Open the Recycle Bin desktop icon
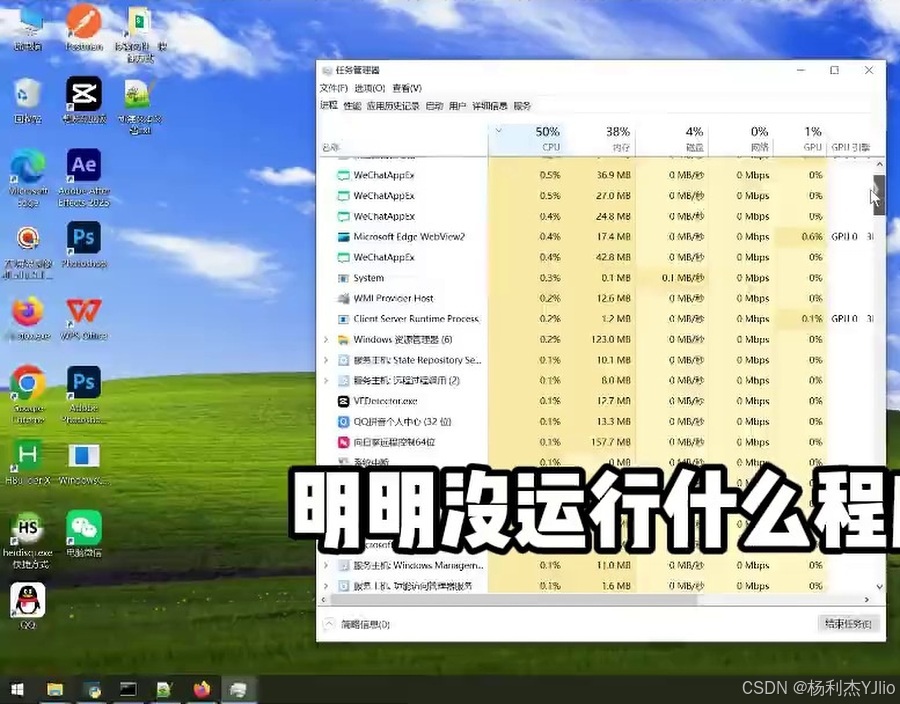Screen dimensions: 900x704 (x=27, y=100)
